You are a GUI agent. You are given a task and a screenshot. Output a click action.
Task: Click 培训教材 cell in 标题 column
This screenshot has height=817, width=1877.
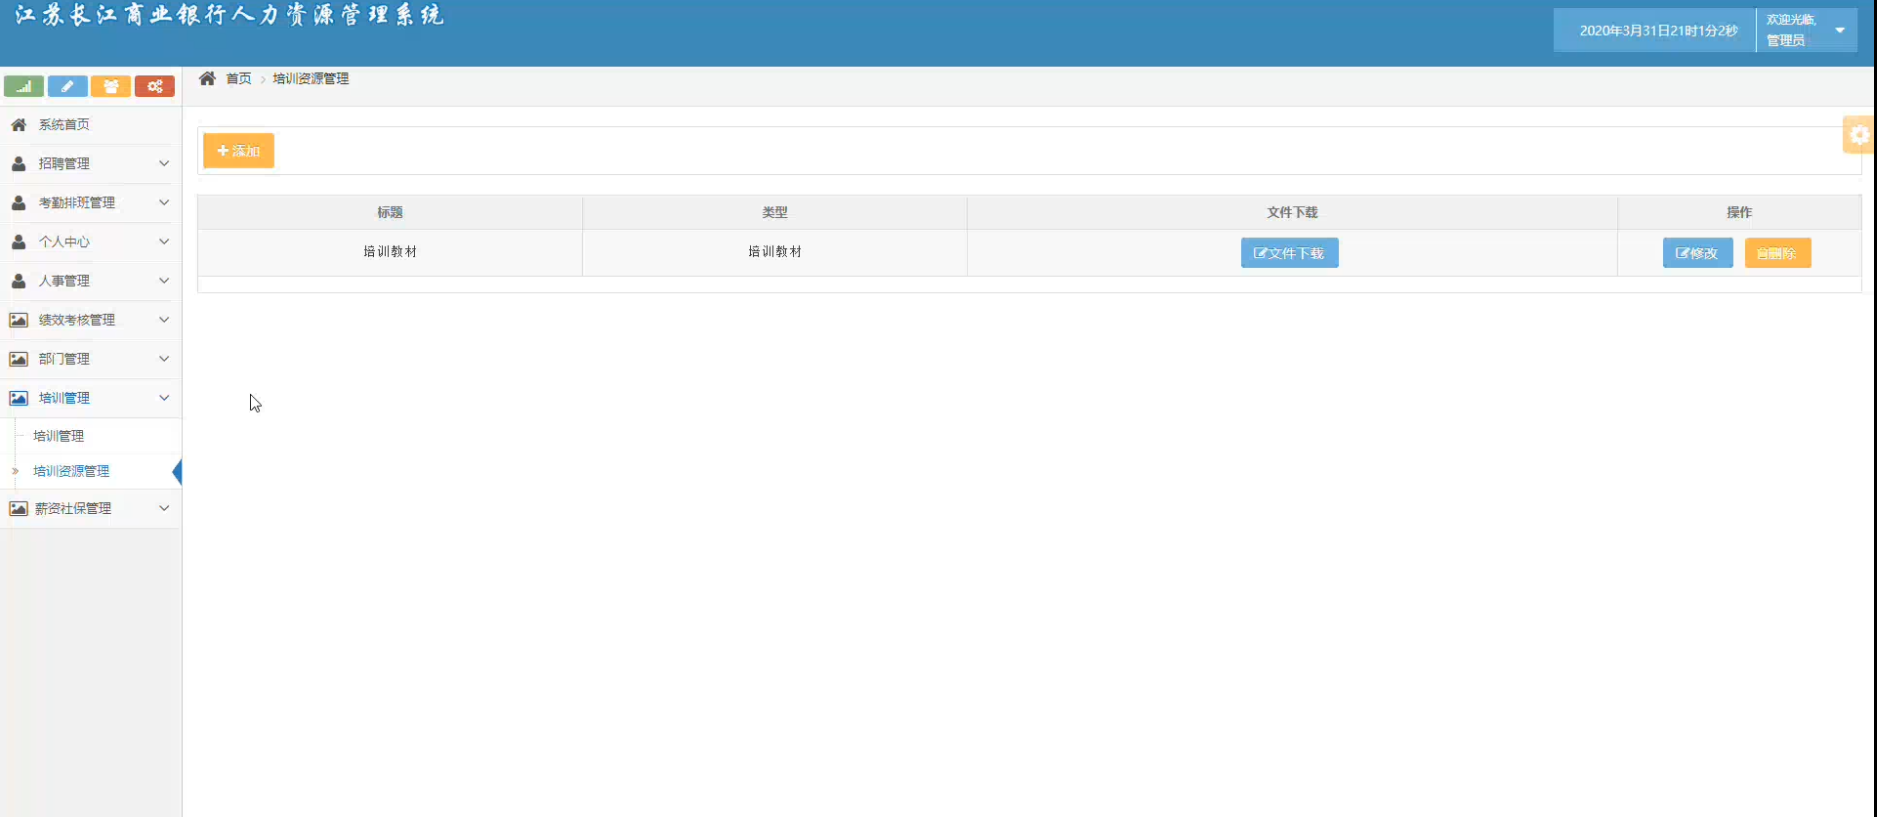pyautogui.click(x=390, y=252)
